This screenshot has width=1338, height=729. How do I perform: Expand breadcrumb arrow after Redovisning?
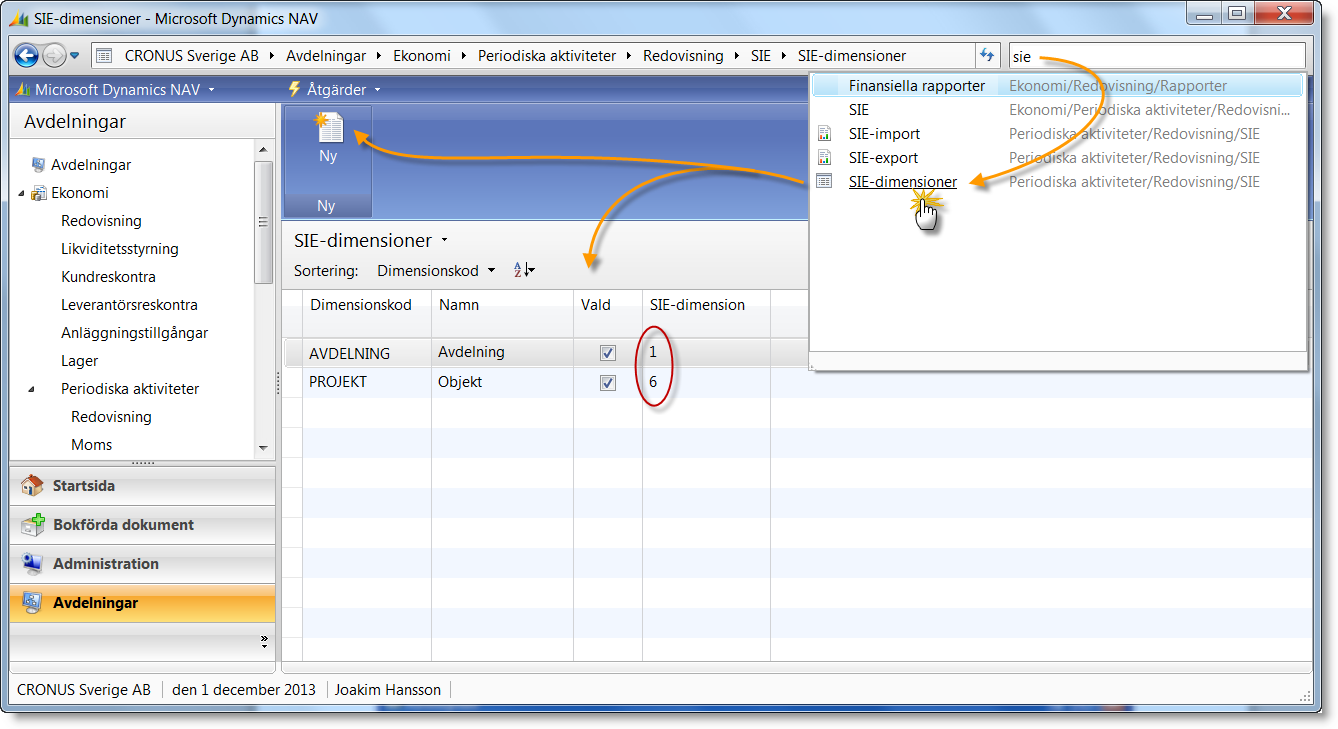coord(738,56)
